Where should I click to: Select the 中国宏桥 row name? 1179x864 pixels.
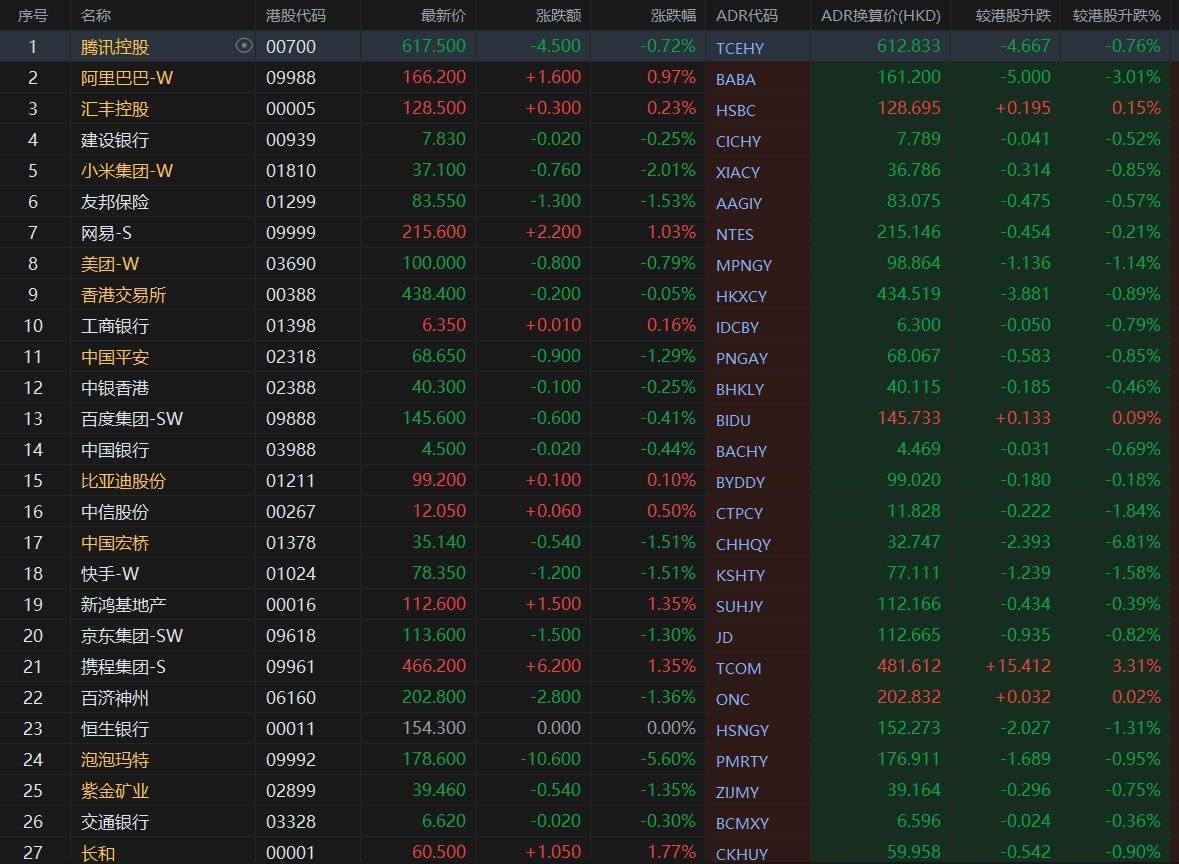click(115, 543)
